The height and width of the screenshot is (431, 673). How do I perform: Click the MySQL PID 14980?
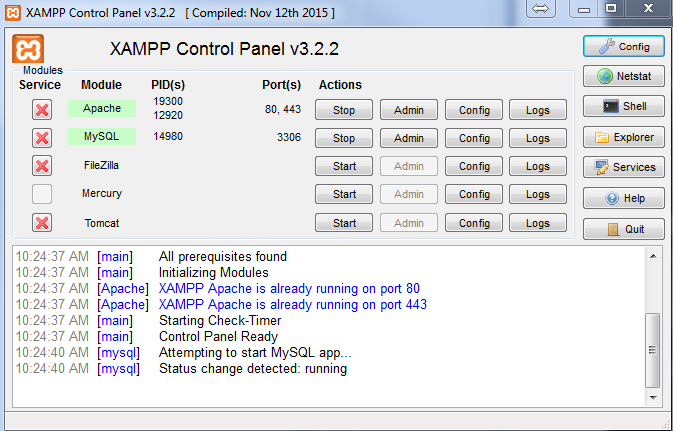168,137
